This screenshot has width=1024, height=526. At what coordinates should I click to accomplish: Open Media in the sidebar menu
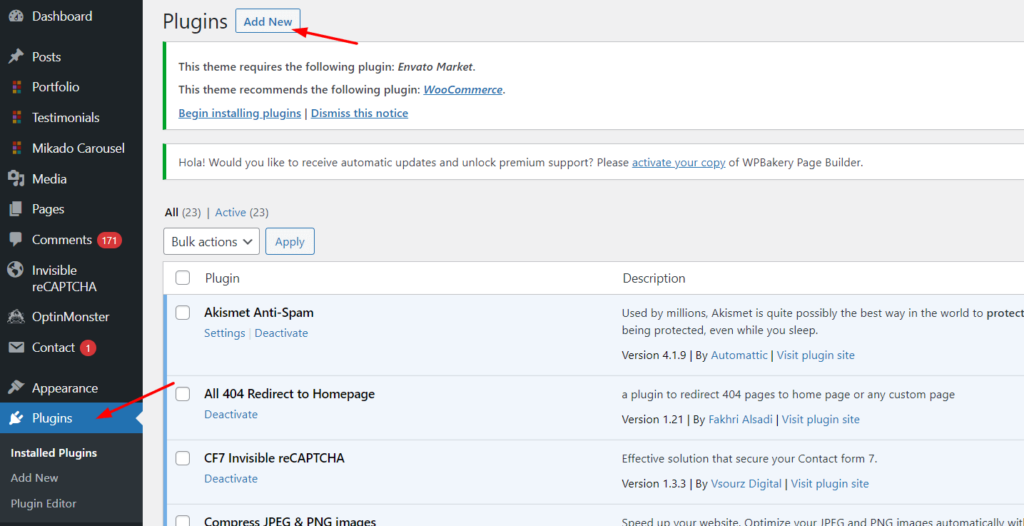pos(50,178)
